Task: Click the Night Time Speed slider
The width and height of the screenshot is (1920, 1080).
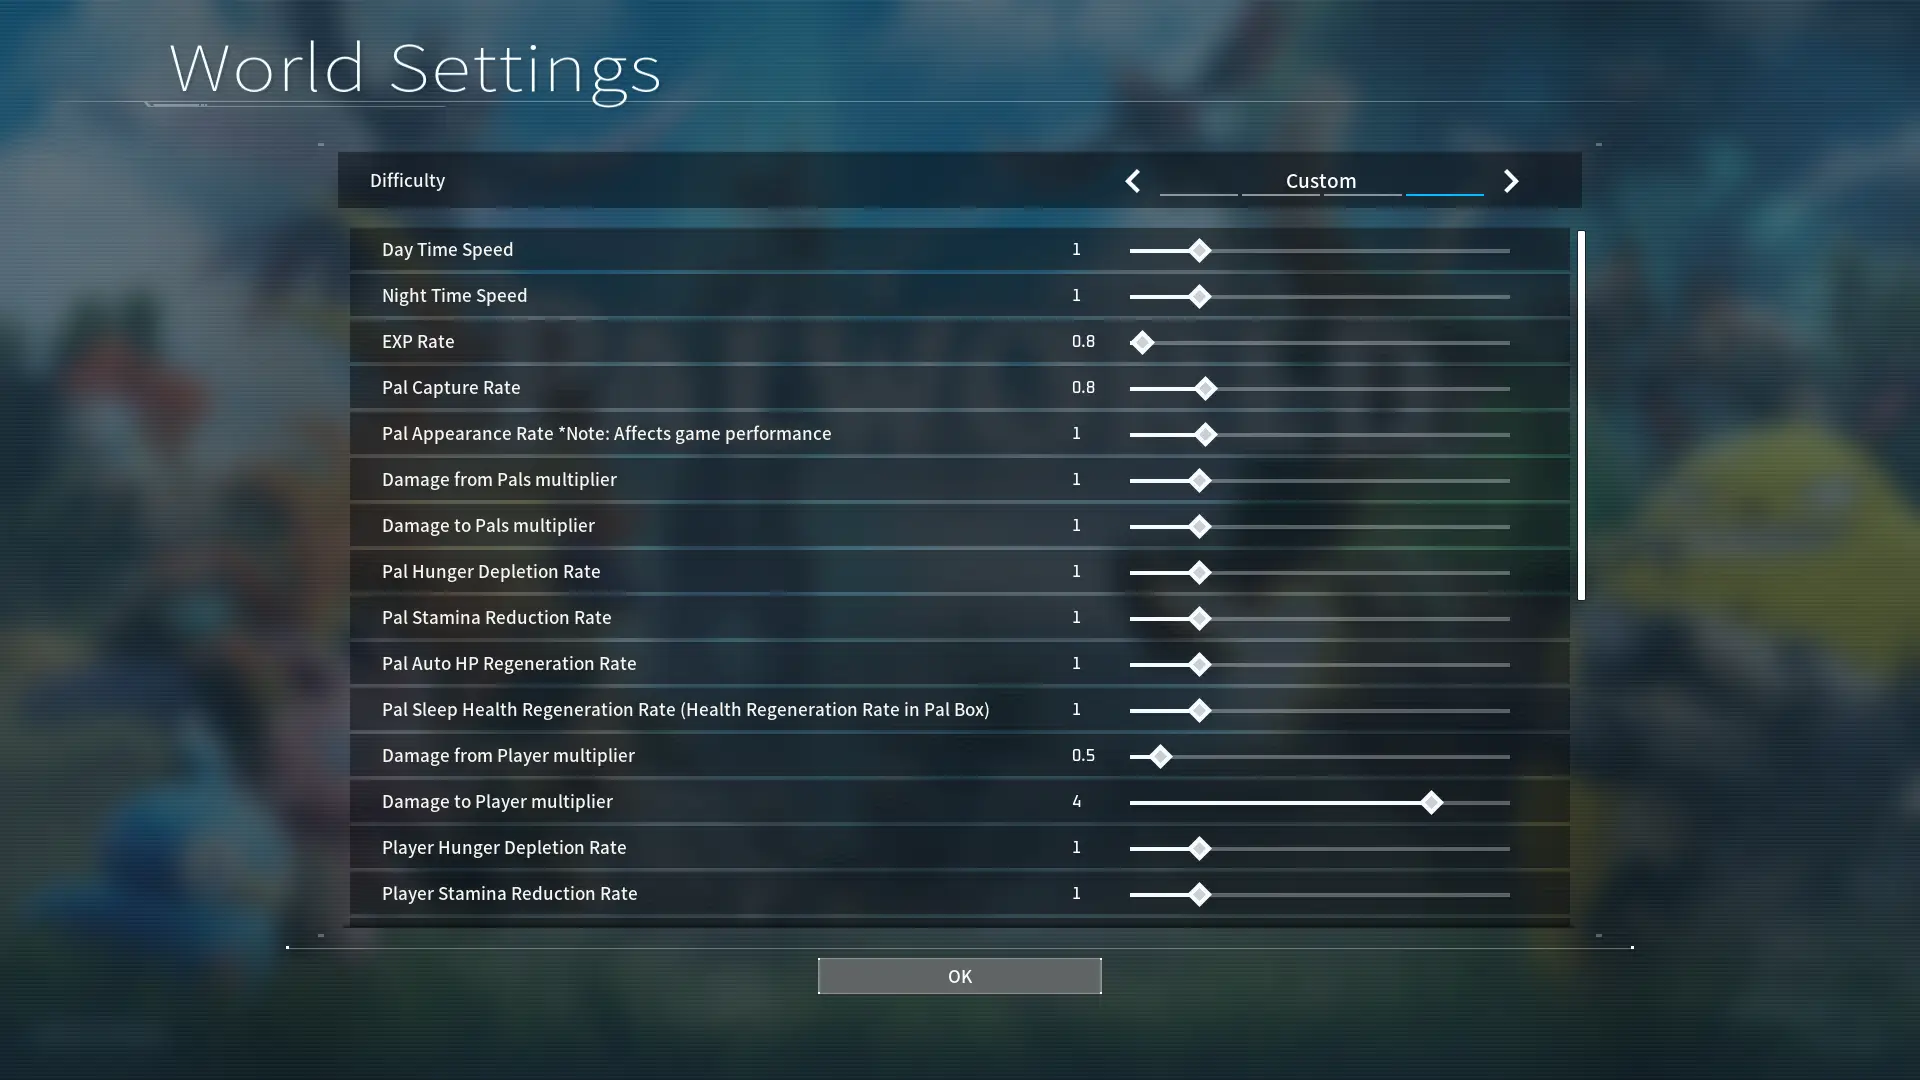Action: pyautogui.click(x=1199, y=295)
